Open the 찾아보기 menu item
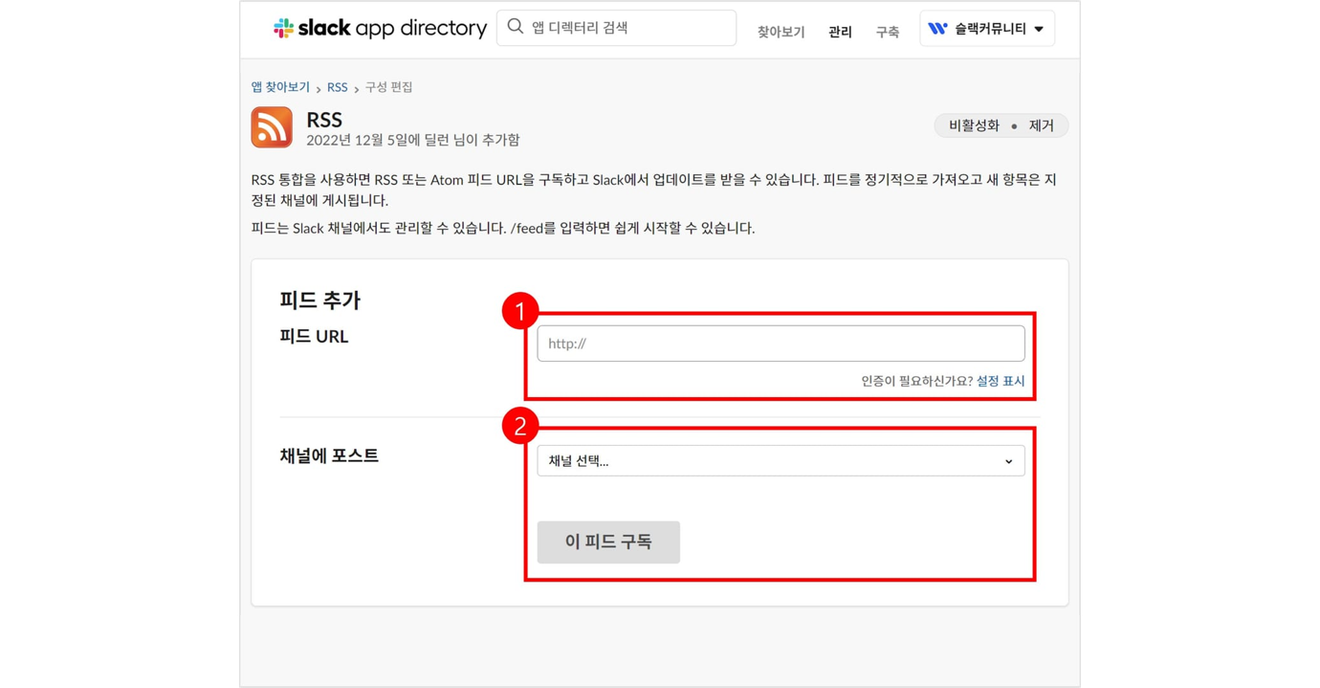The width and height of the screenshot is (1320, 688). (x=781, y=32)
